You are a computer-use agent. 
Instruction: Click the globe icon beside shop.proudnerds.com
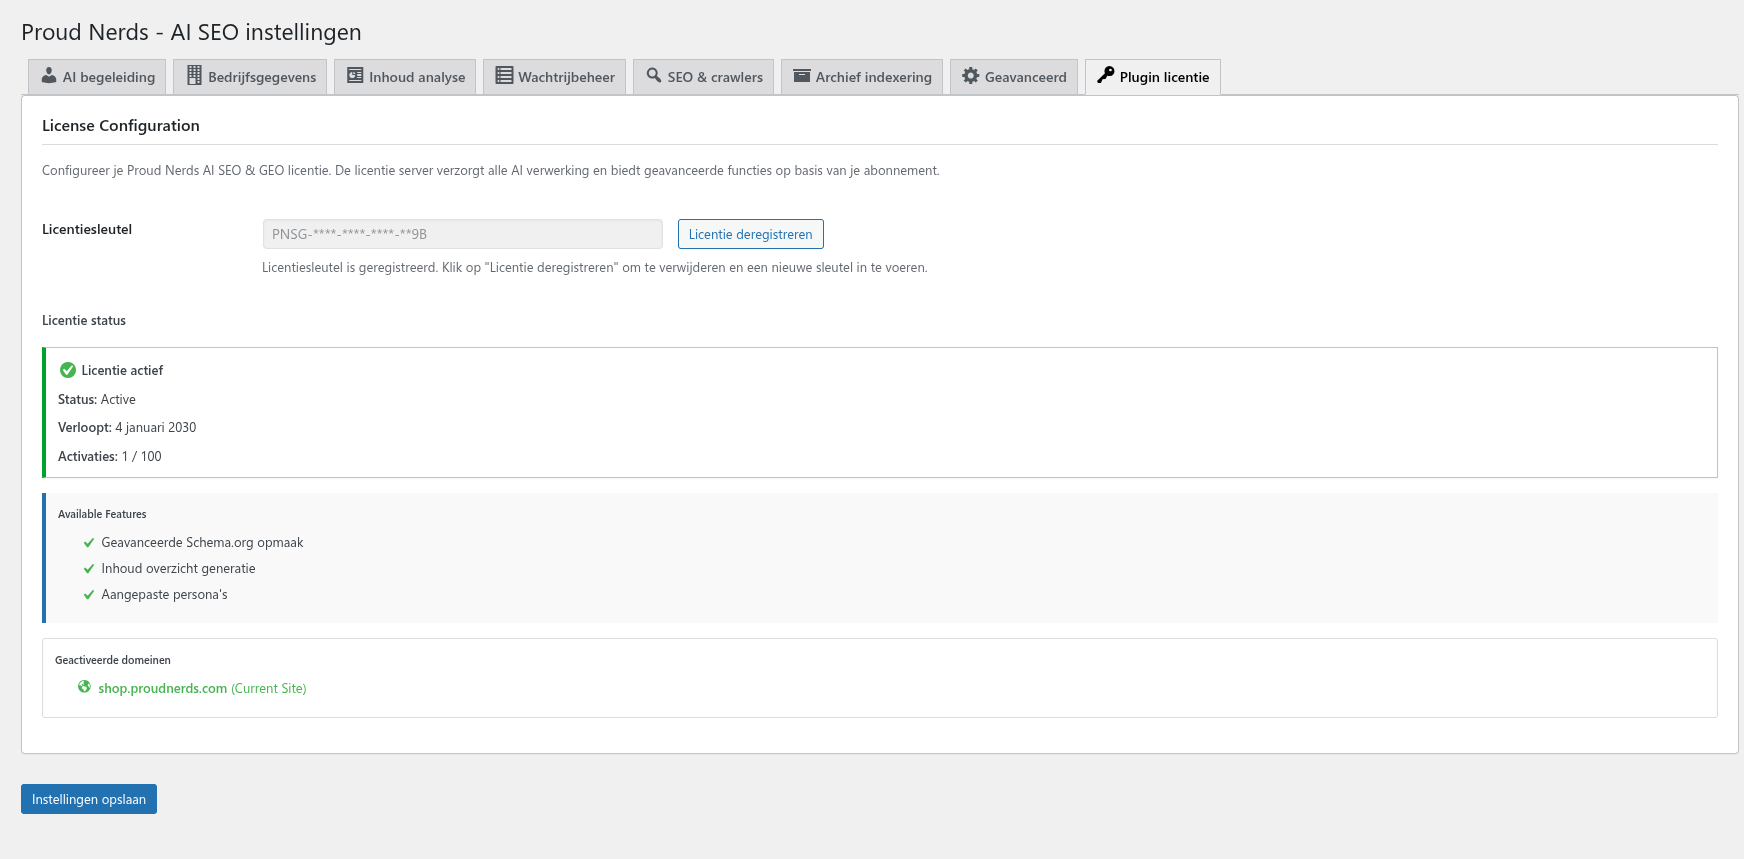85,687
